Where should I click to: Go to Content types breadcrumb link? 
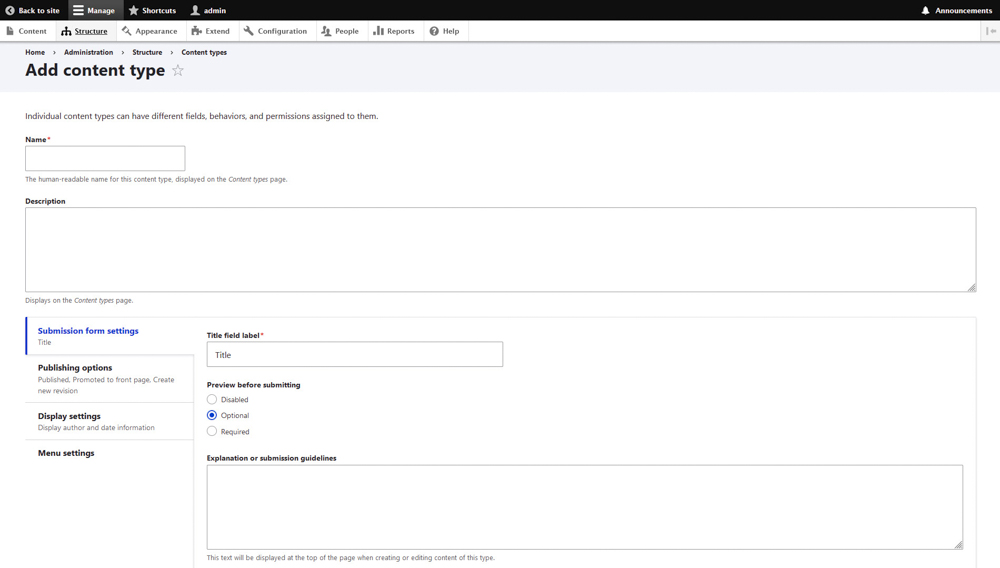point(204,52)
